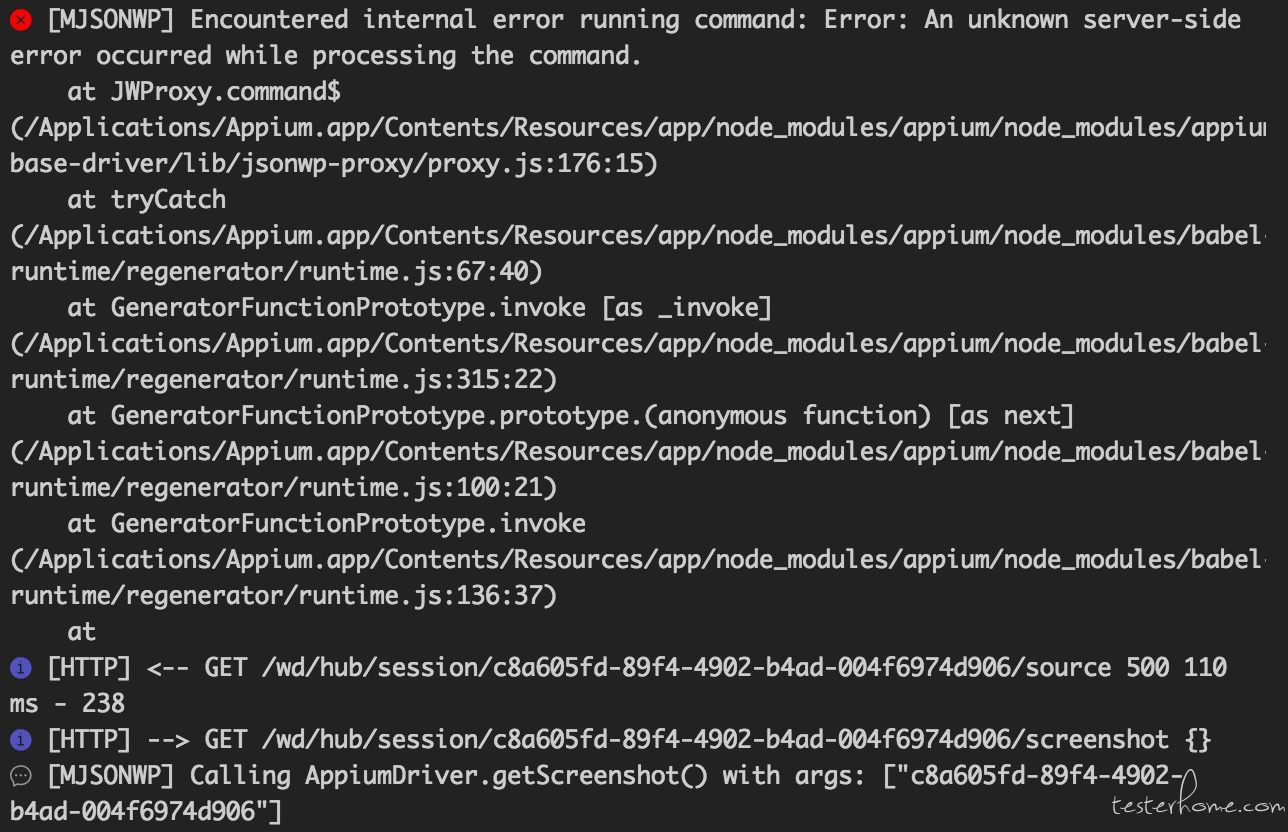This screenshot has height=832, width=1288.
Task: Click the 'at tryCatch' stack line
Action: pos(147,200)
